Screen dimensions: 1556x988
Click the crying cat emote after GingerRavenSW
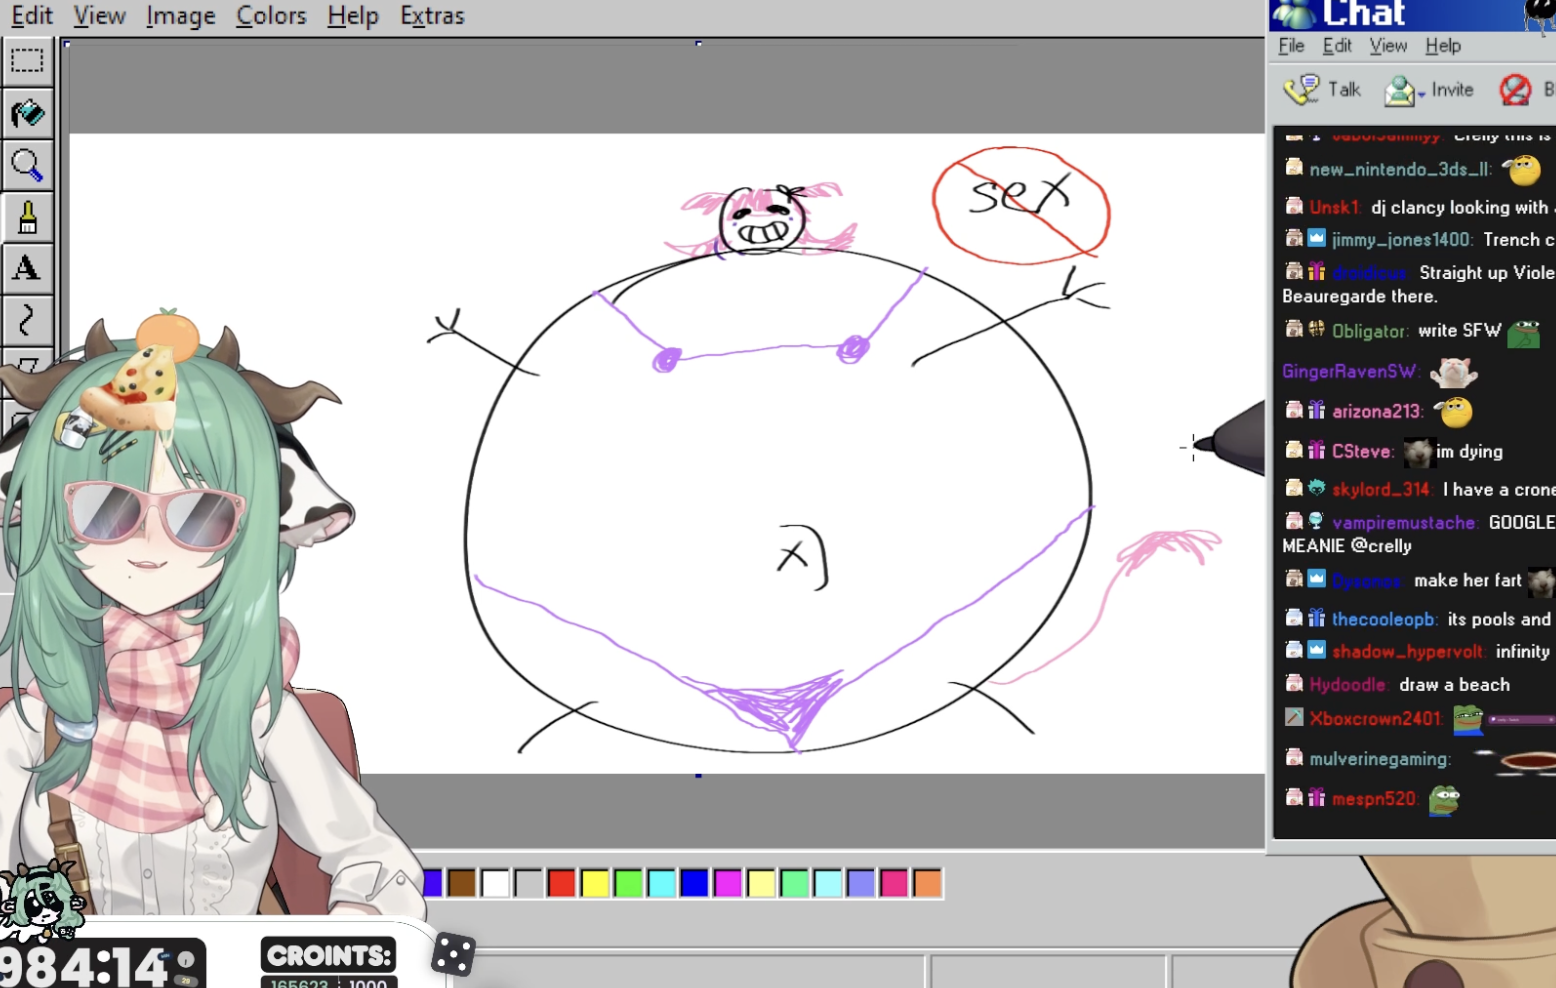[x=1454, y=372]
